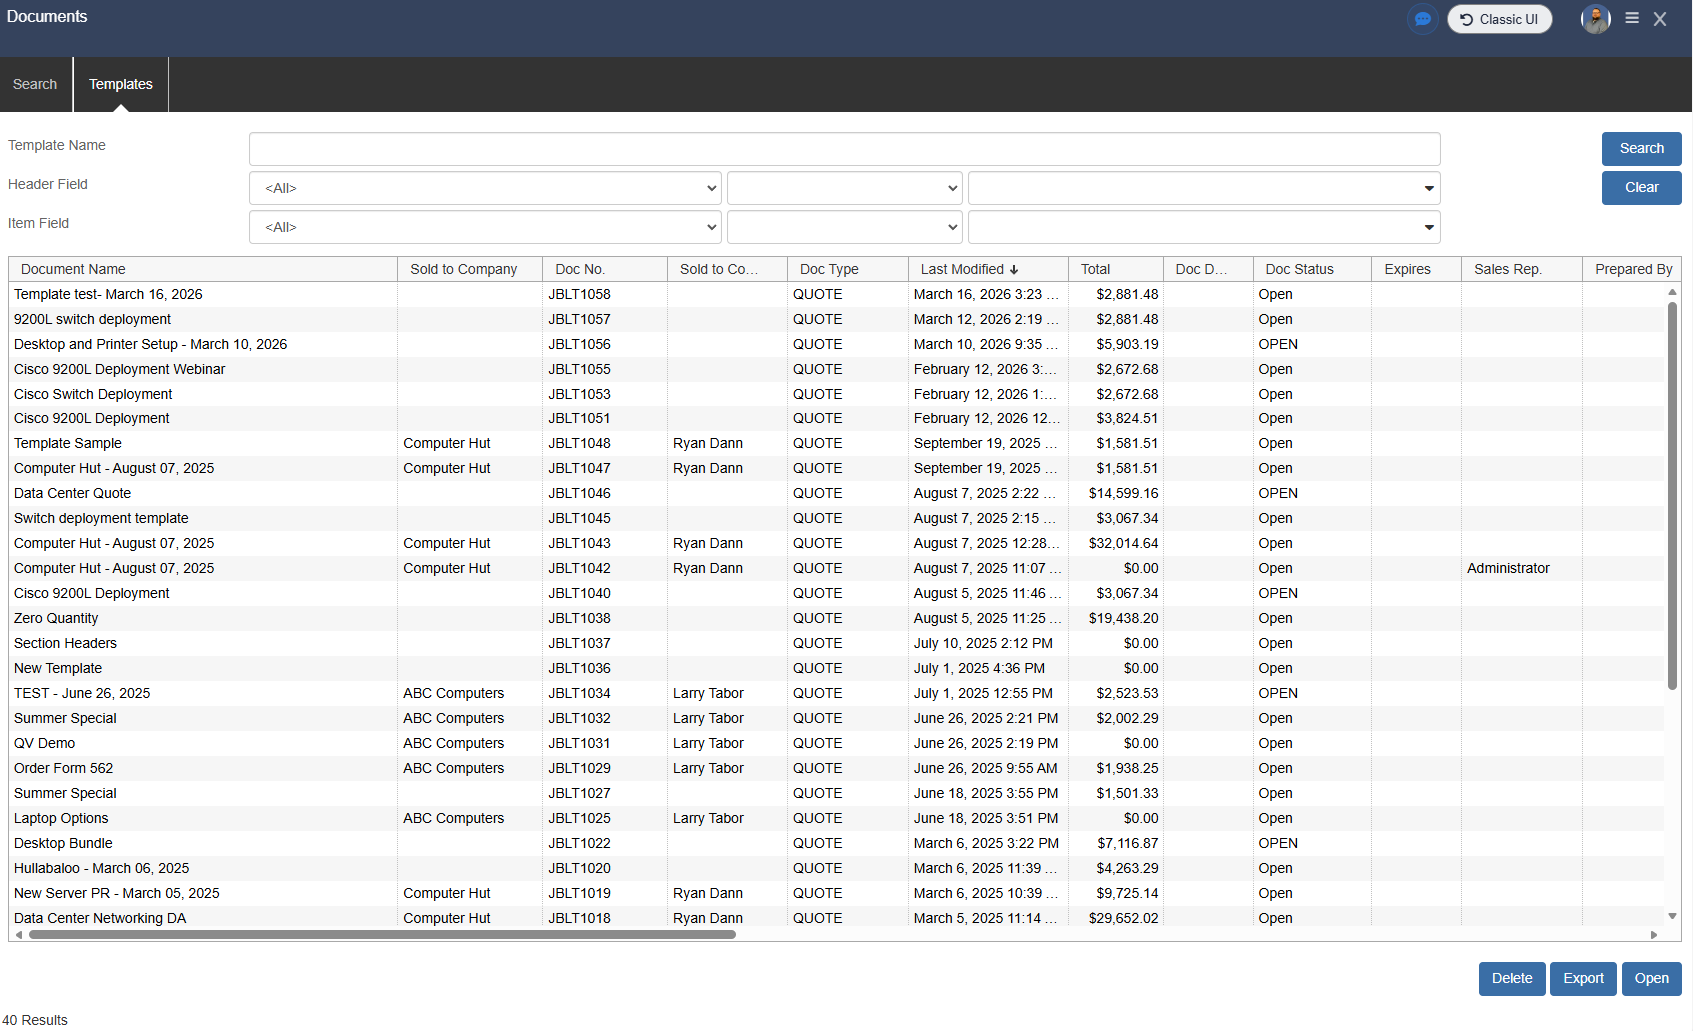Open the chat bubble icon
1693x1031 pixels.
coord(1422,19)
